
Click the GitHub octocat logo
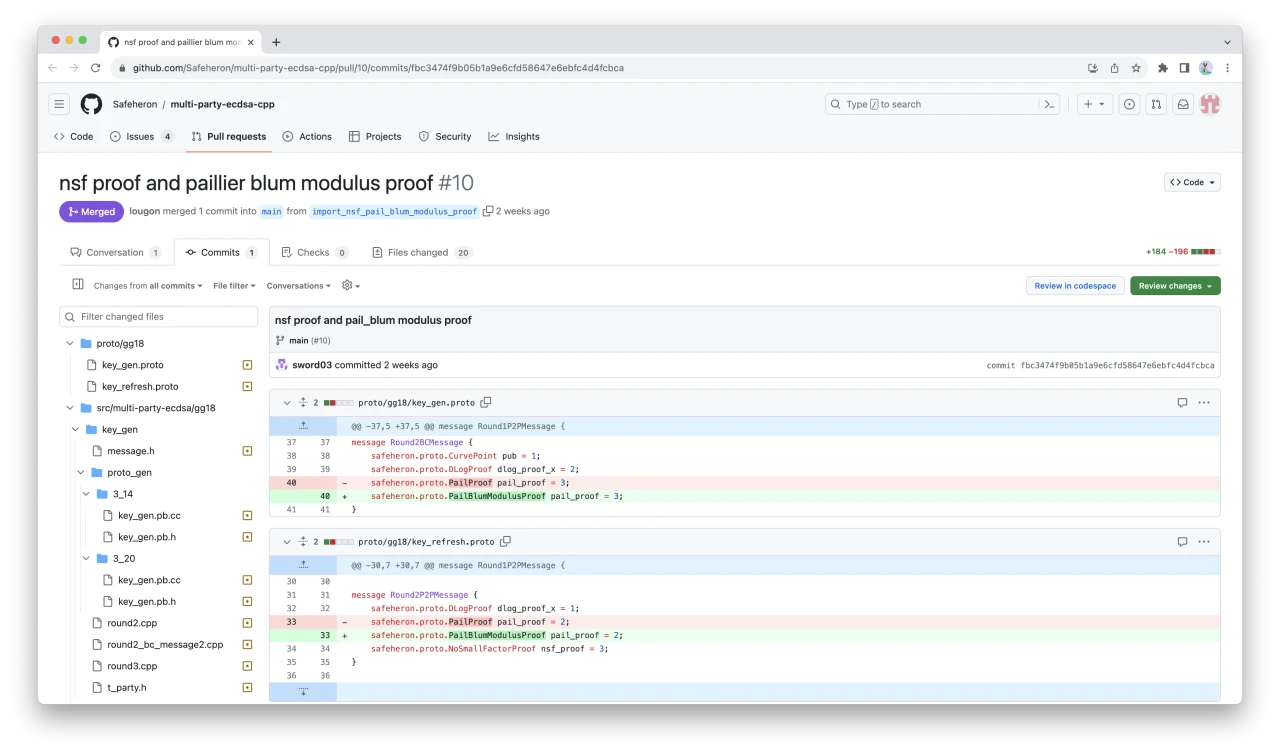91,104
